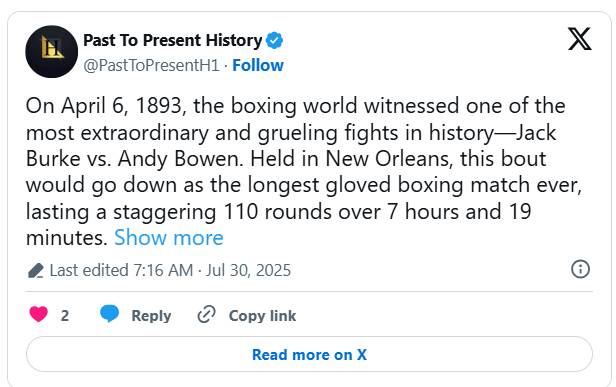
Task: Open the Past To Present History display name
Action: [x=172, y=40]
